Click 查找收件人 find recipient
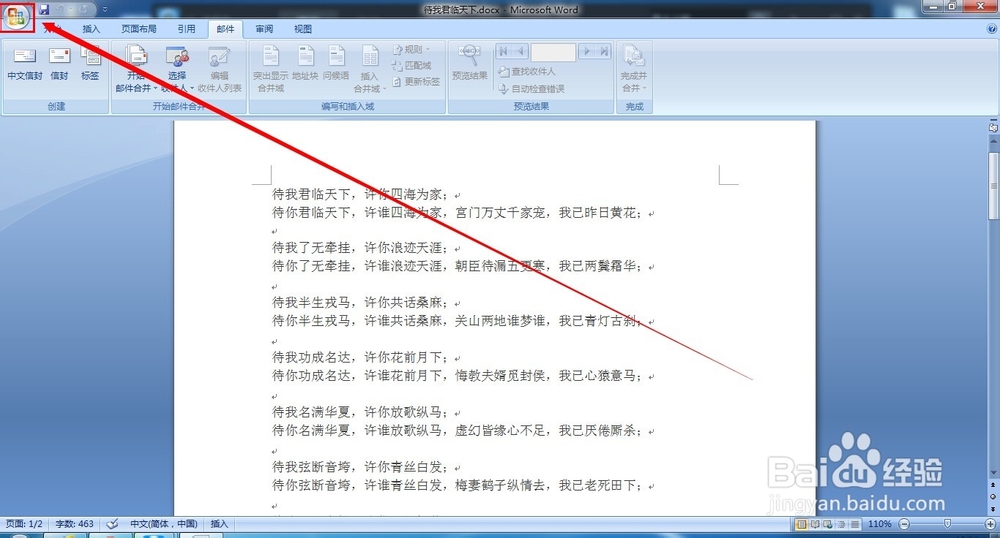Screen dimensions: 1000x538 click(527, 71)
